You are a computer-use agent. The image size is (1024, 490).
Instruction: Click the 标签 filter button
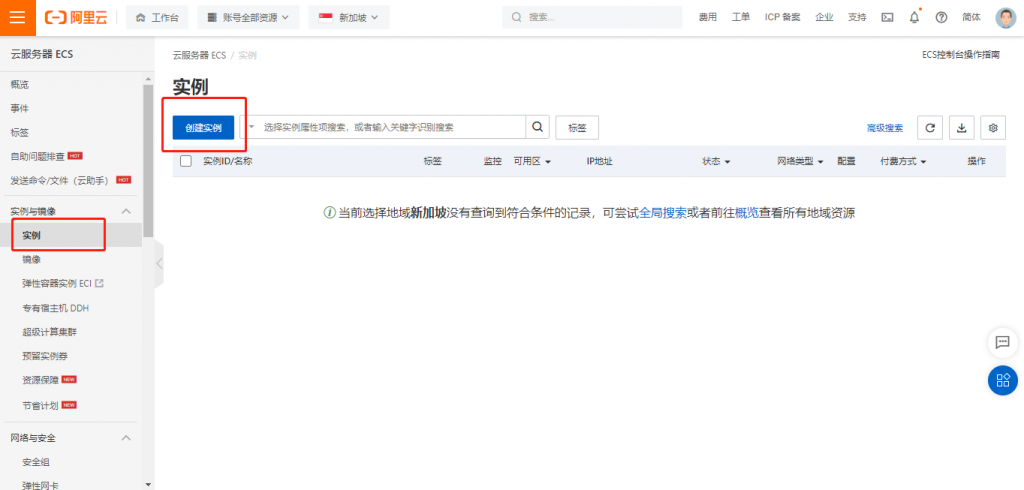click(x=577, y=128)
